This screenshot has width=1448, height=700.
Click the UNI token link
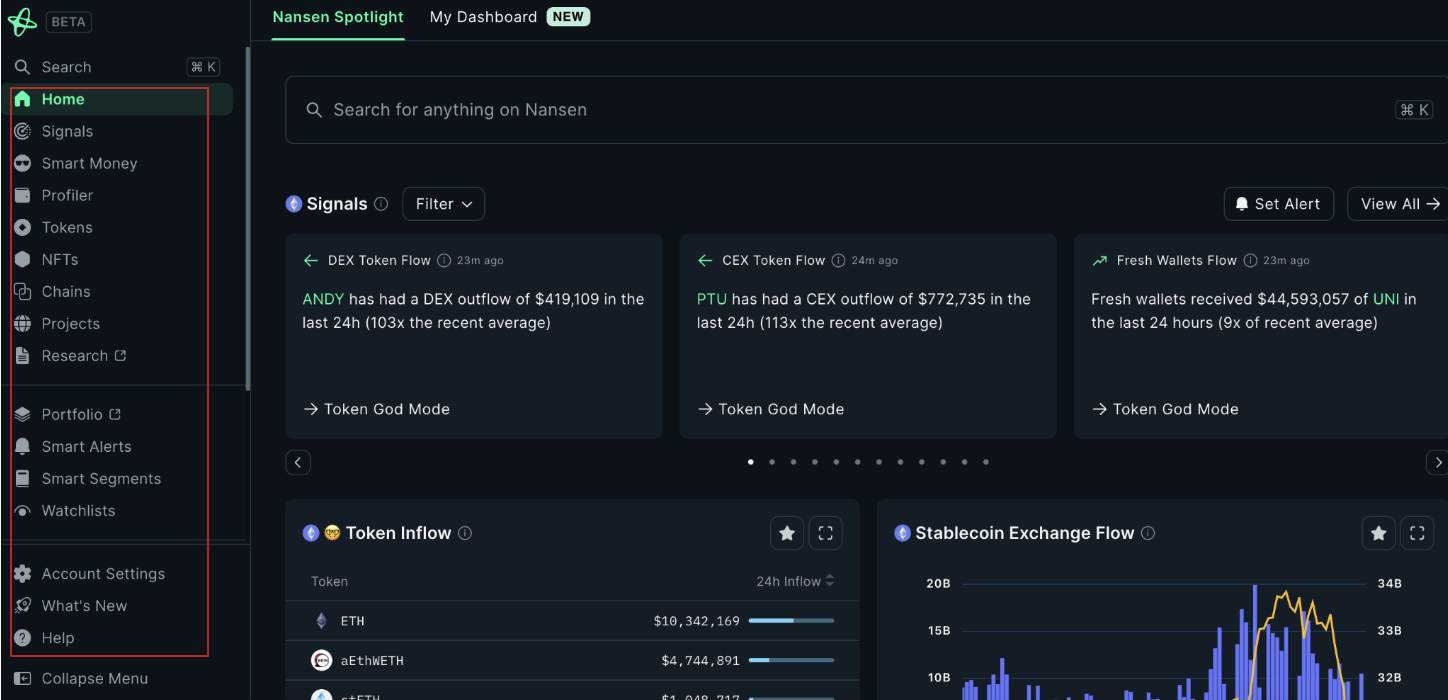tap(1386, 299)
